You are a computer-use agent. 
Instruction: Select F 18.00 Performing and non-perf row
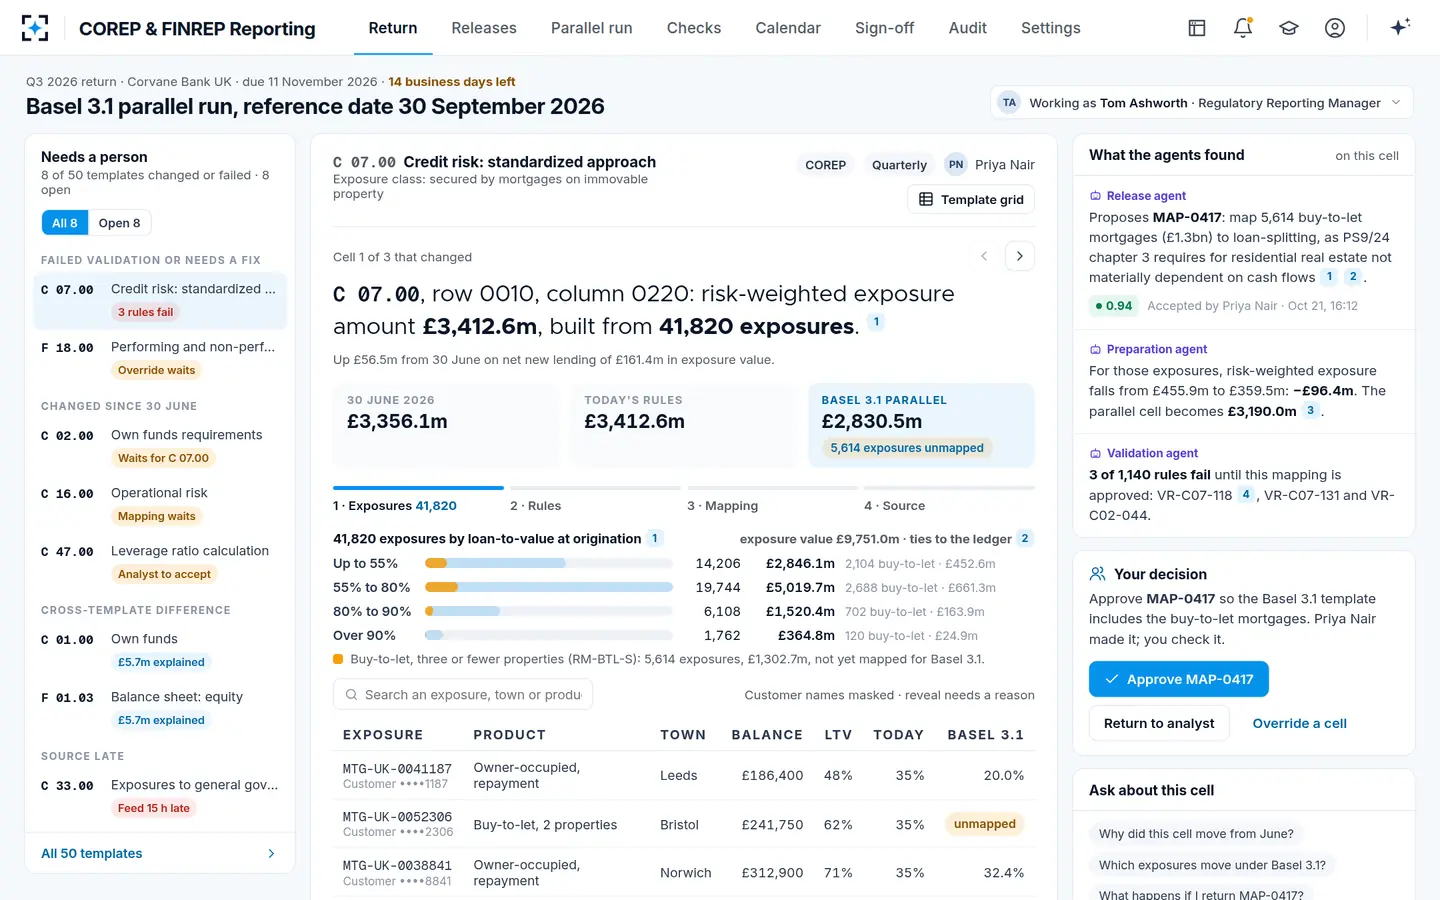(160, 358)
